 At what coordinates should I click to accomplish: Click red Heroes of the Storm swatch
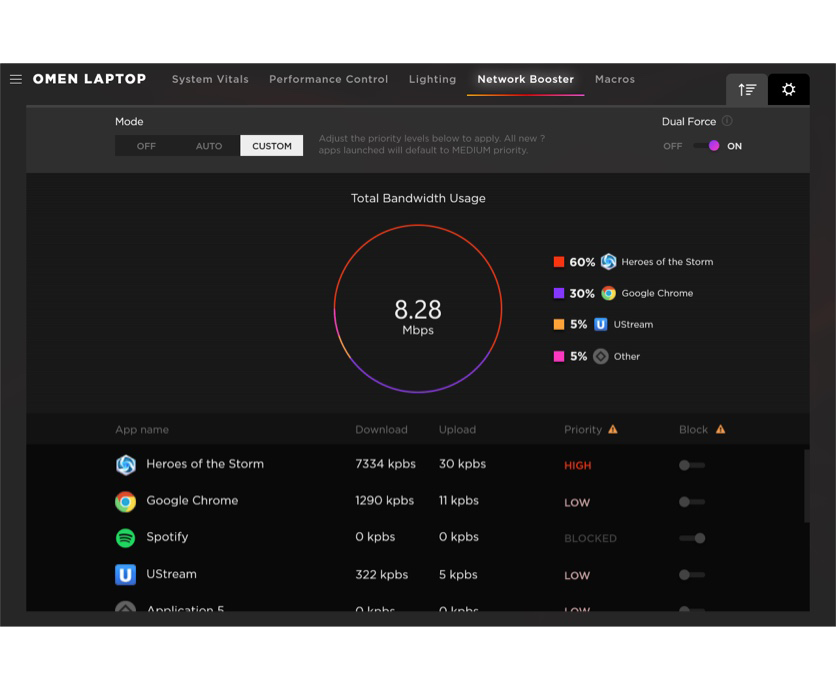559,262
